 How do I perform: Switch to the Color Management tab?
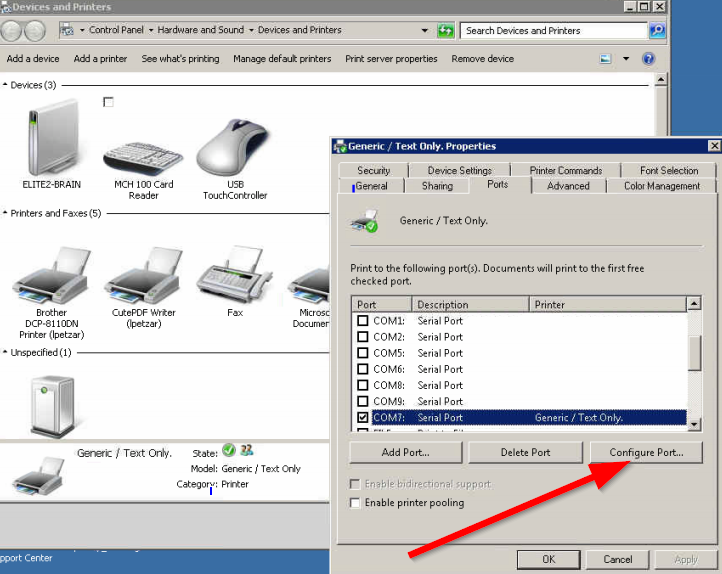pyautogui.click(x=662, y=186)
